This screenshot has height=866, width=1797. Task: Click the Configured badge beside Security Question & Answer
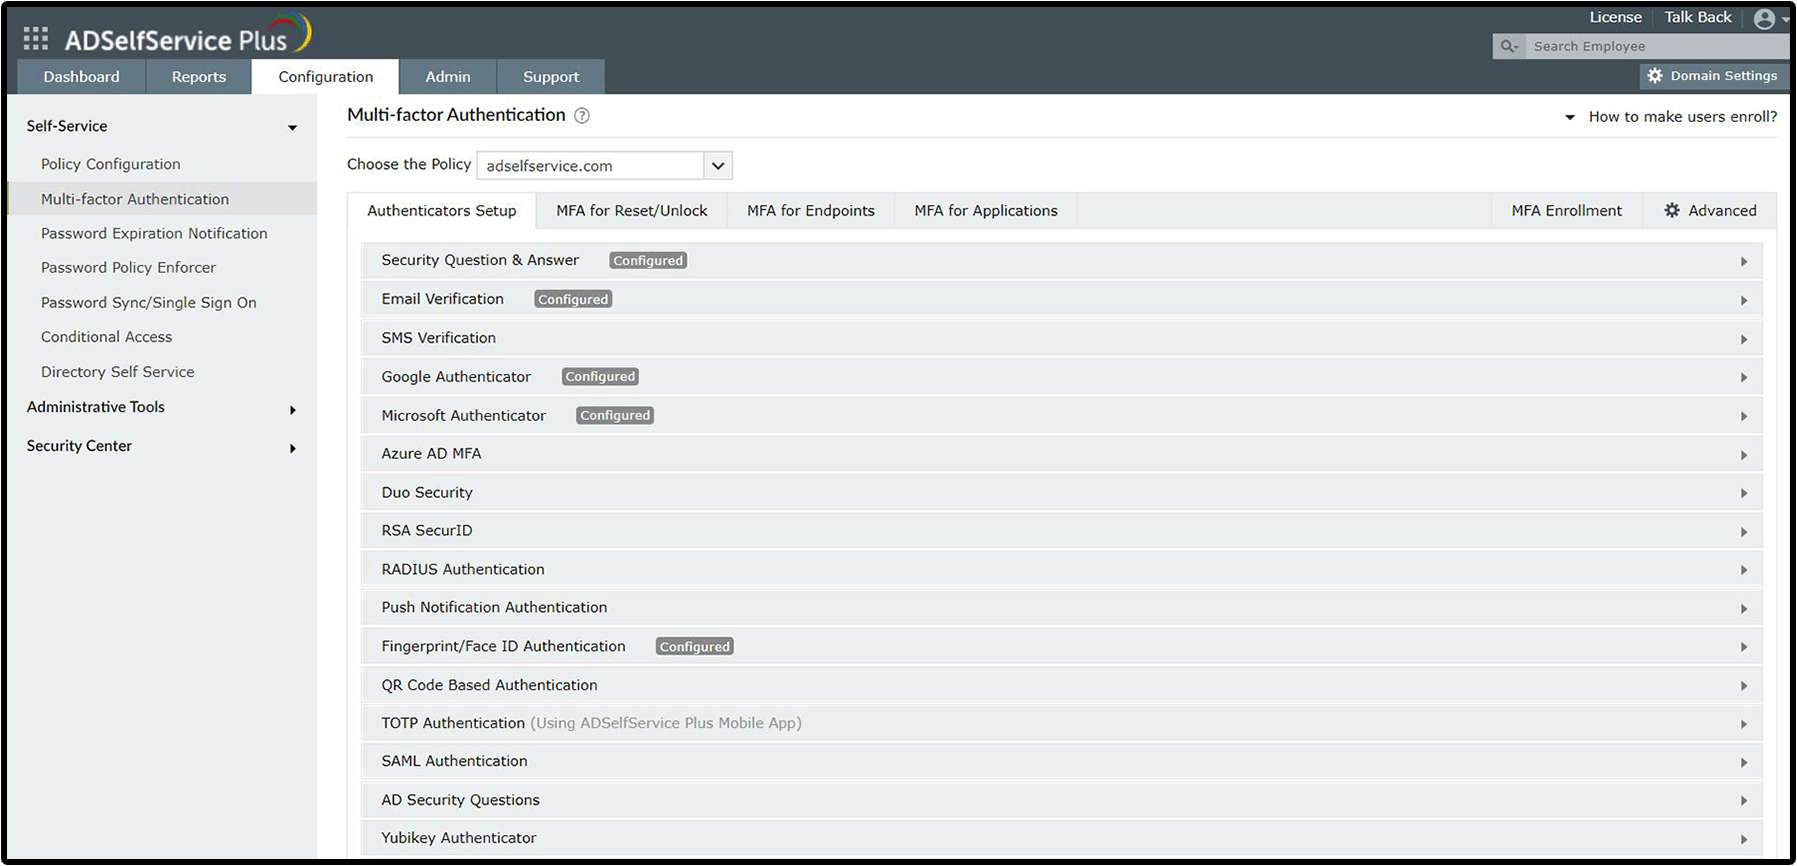click(x=649, y=261)
